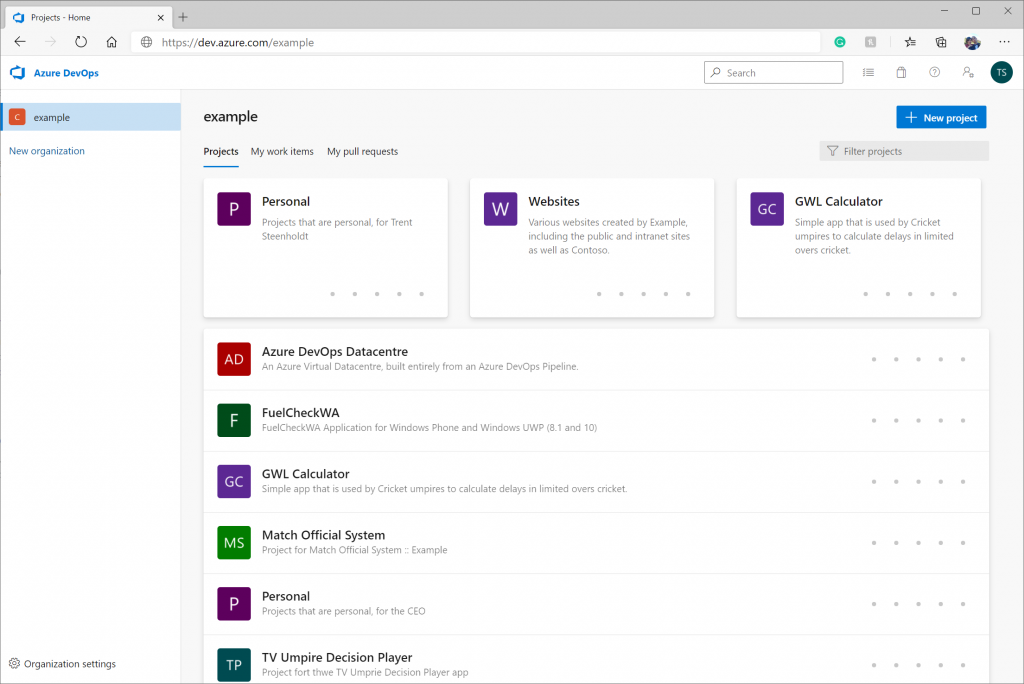Open the Websites card title

pyautogui.click(x=554, y=201)
